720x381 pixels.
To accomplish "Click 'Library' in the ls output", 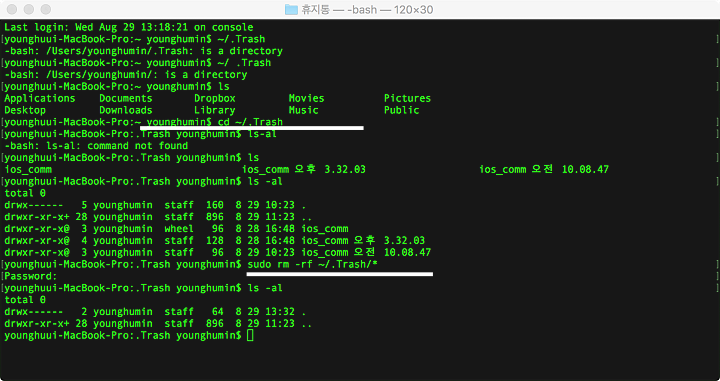I will coord(214,110).
